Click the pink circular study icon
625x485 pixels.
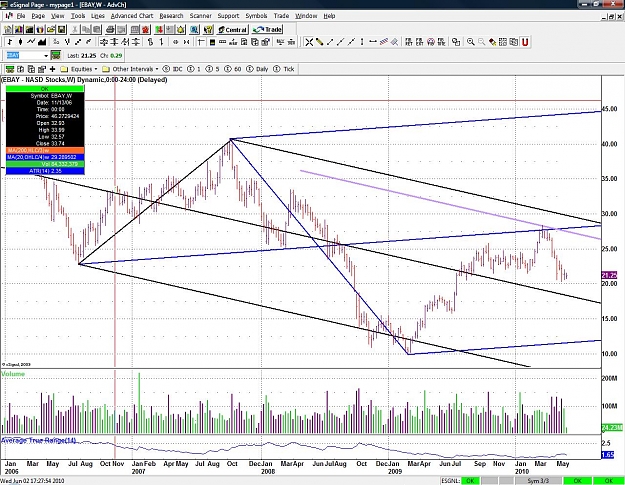(430, 42)
